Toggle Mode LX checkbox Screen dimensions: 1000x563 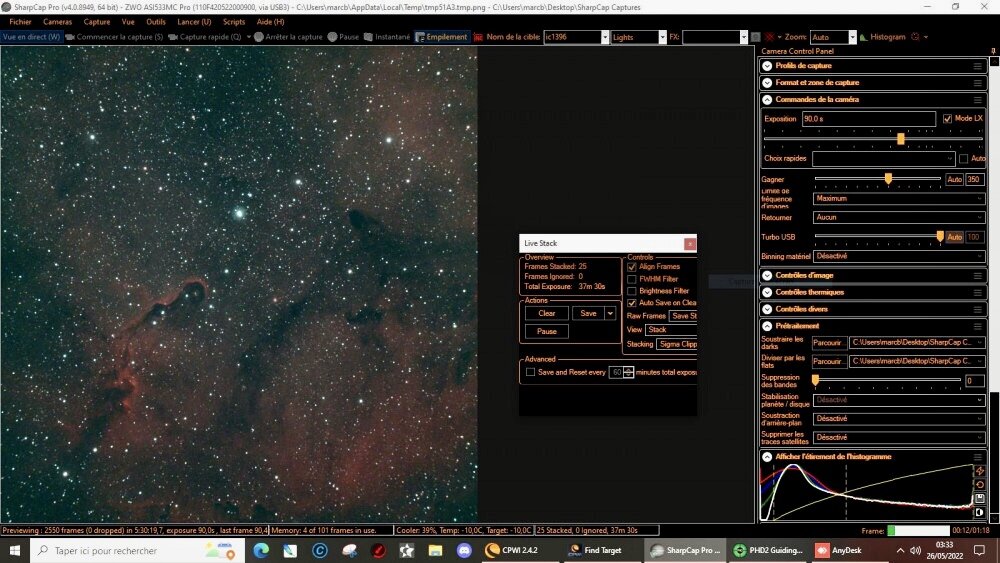947,119
